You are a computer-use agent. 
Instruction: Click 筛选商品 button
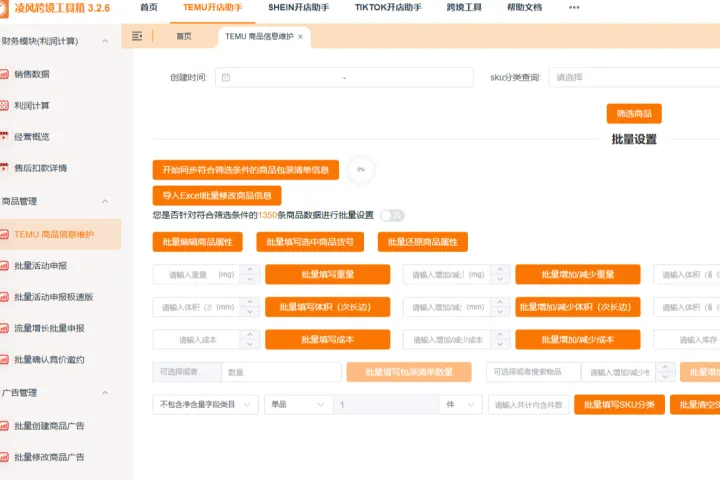pyautogui.click(x=634, y=113)
